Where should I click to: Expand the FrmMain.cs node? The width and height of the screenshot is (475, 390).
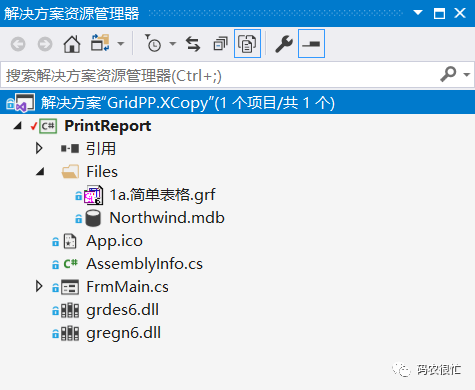39,286
